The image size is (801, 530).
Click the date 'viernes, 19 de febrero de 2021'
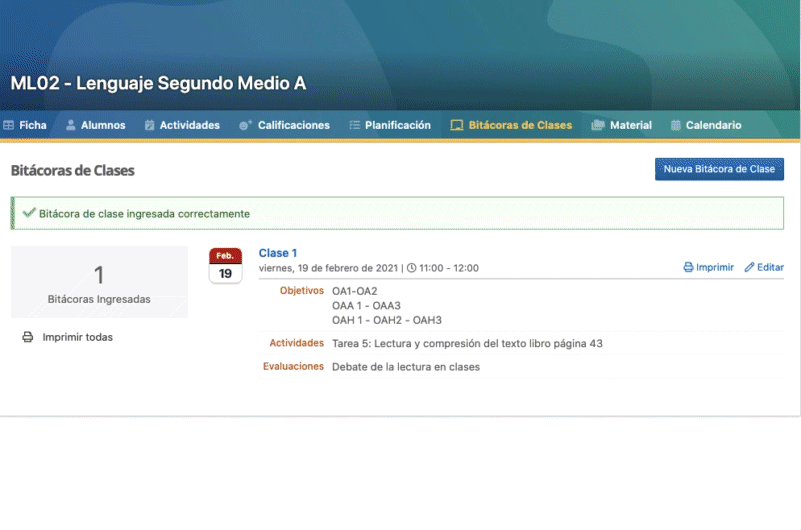coord(328,268)
